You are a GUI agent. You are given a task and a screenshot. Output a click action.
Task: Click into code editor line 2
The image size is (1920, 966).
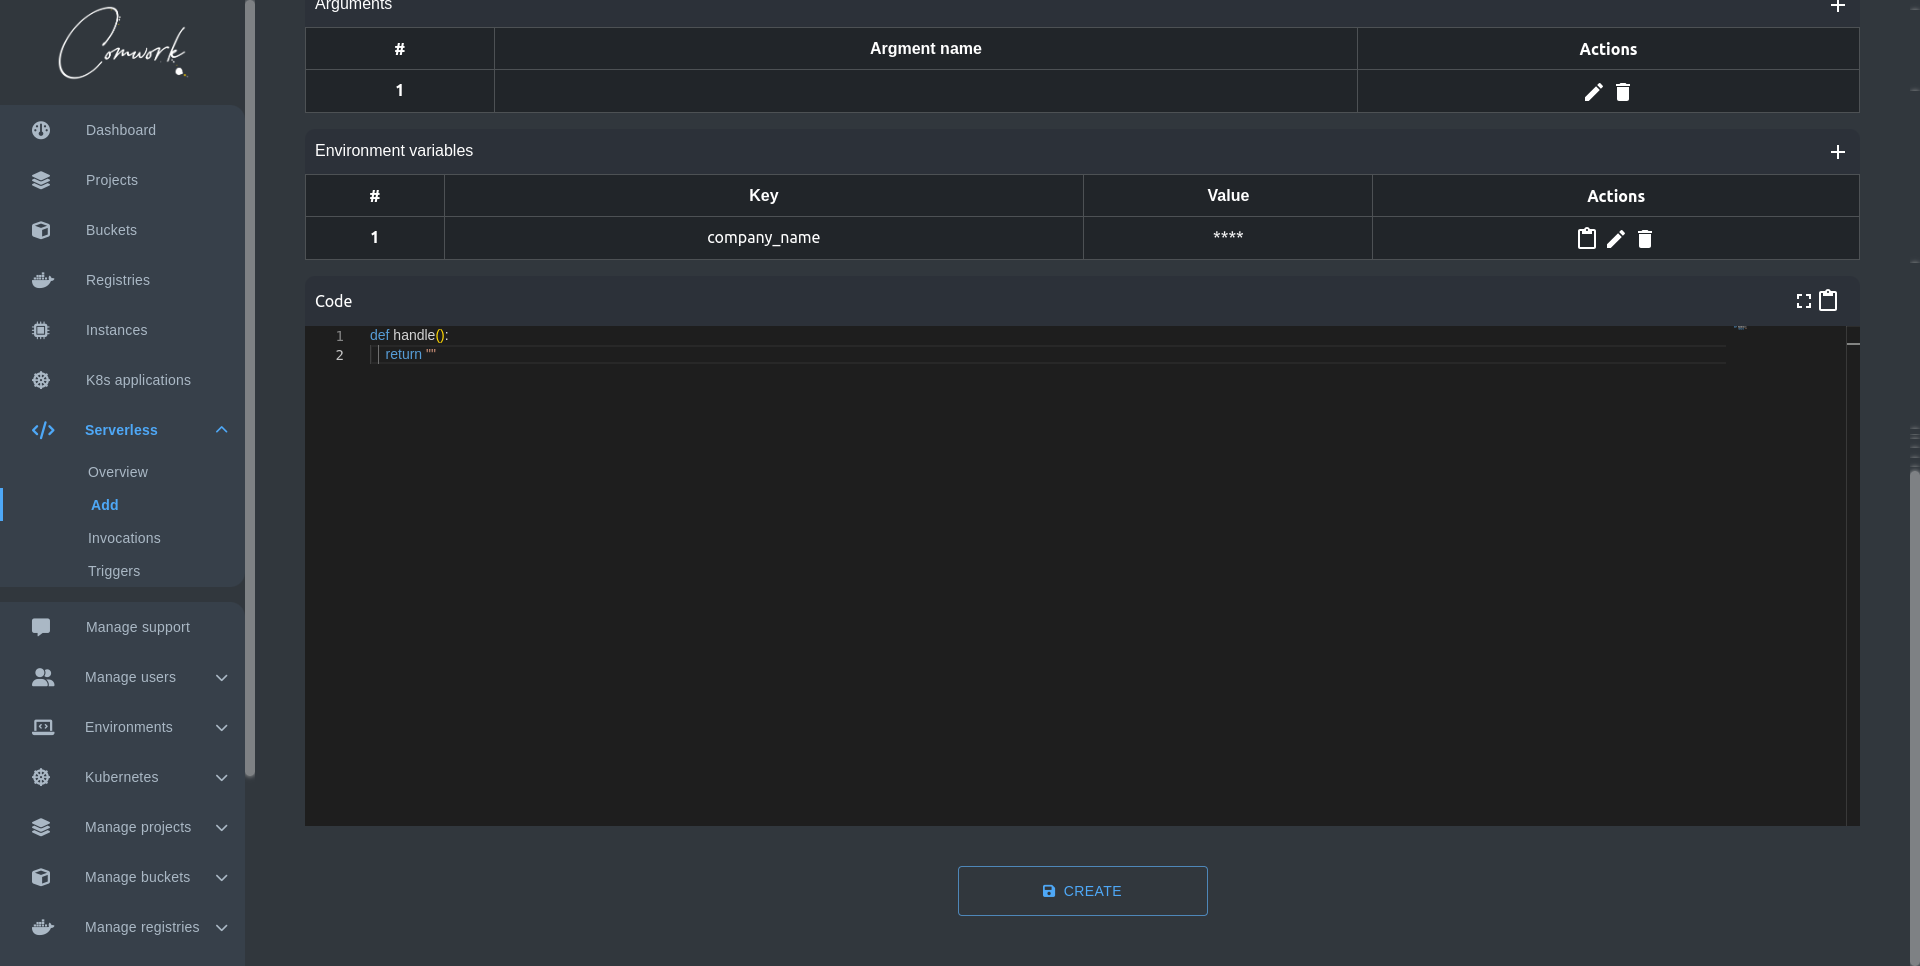[x=1047, y=354]
